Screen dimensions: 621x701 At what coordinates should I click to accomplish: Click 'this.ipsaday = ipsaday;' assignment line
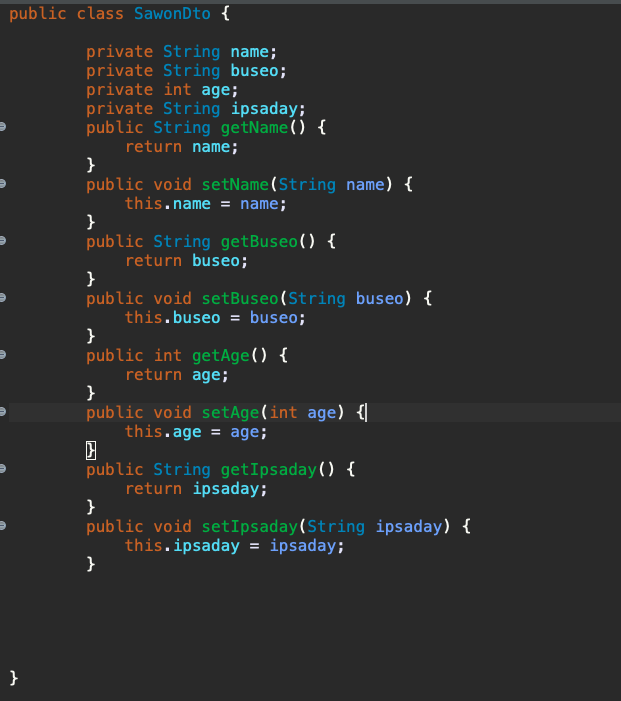[x=234, y=546]
